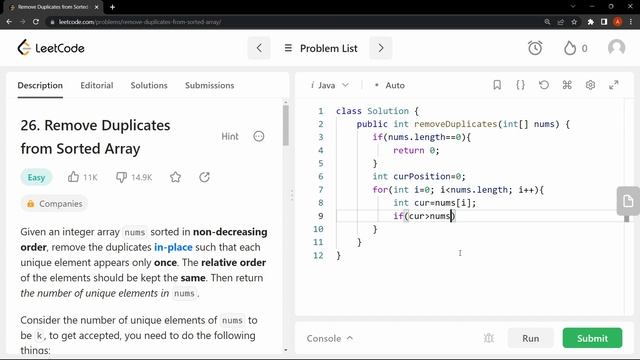This screenshot has height=360, width=640.
Task: Place cursor on line 9 of code
Action: pos(479,216)
